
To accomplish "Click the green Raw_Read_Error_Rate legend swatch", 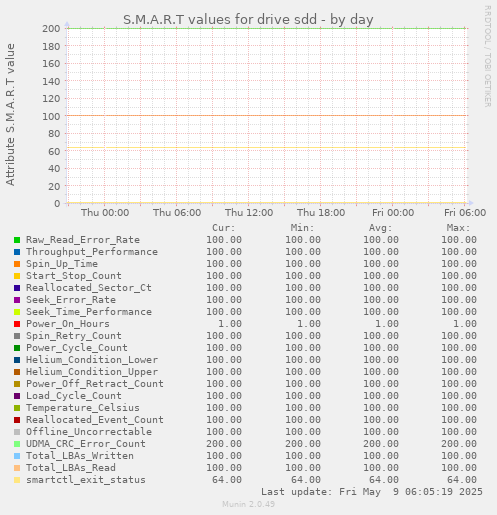I will pos(17,240).
